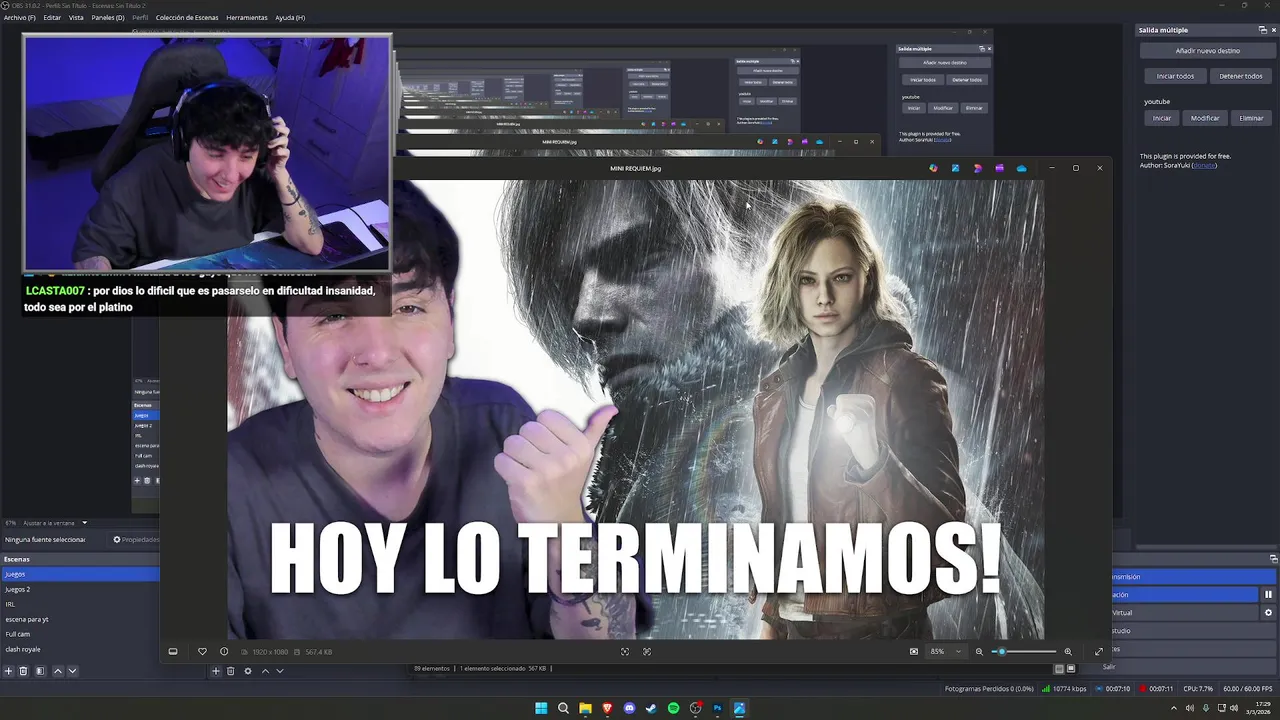Click Modificar for youtube output
The height and width of the screenshot is (720, 1280).
(x=1205, y=118)
